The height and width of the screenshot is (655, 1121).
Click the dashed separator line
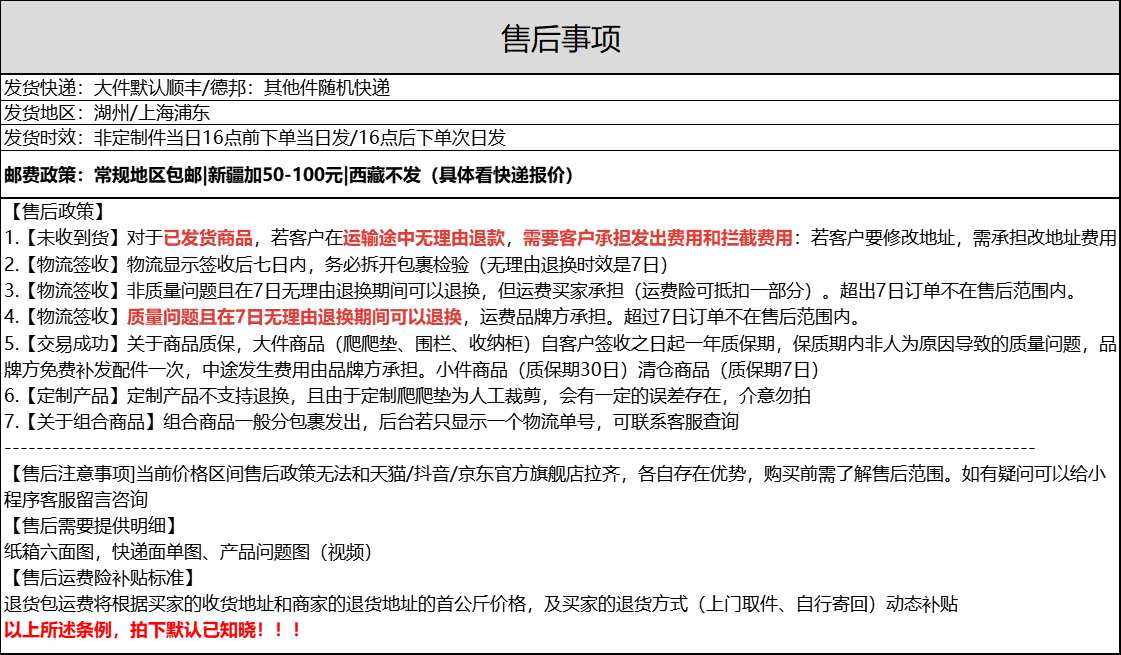(x=520, y=449)
